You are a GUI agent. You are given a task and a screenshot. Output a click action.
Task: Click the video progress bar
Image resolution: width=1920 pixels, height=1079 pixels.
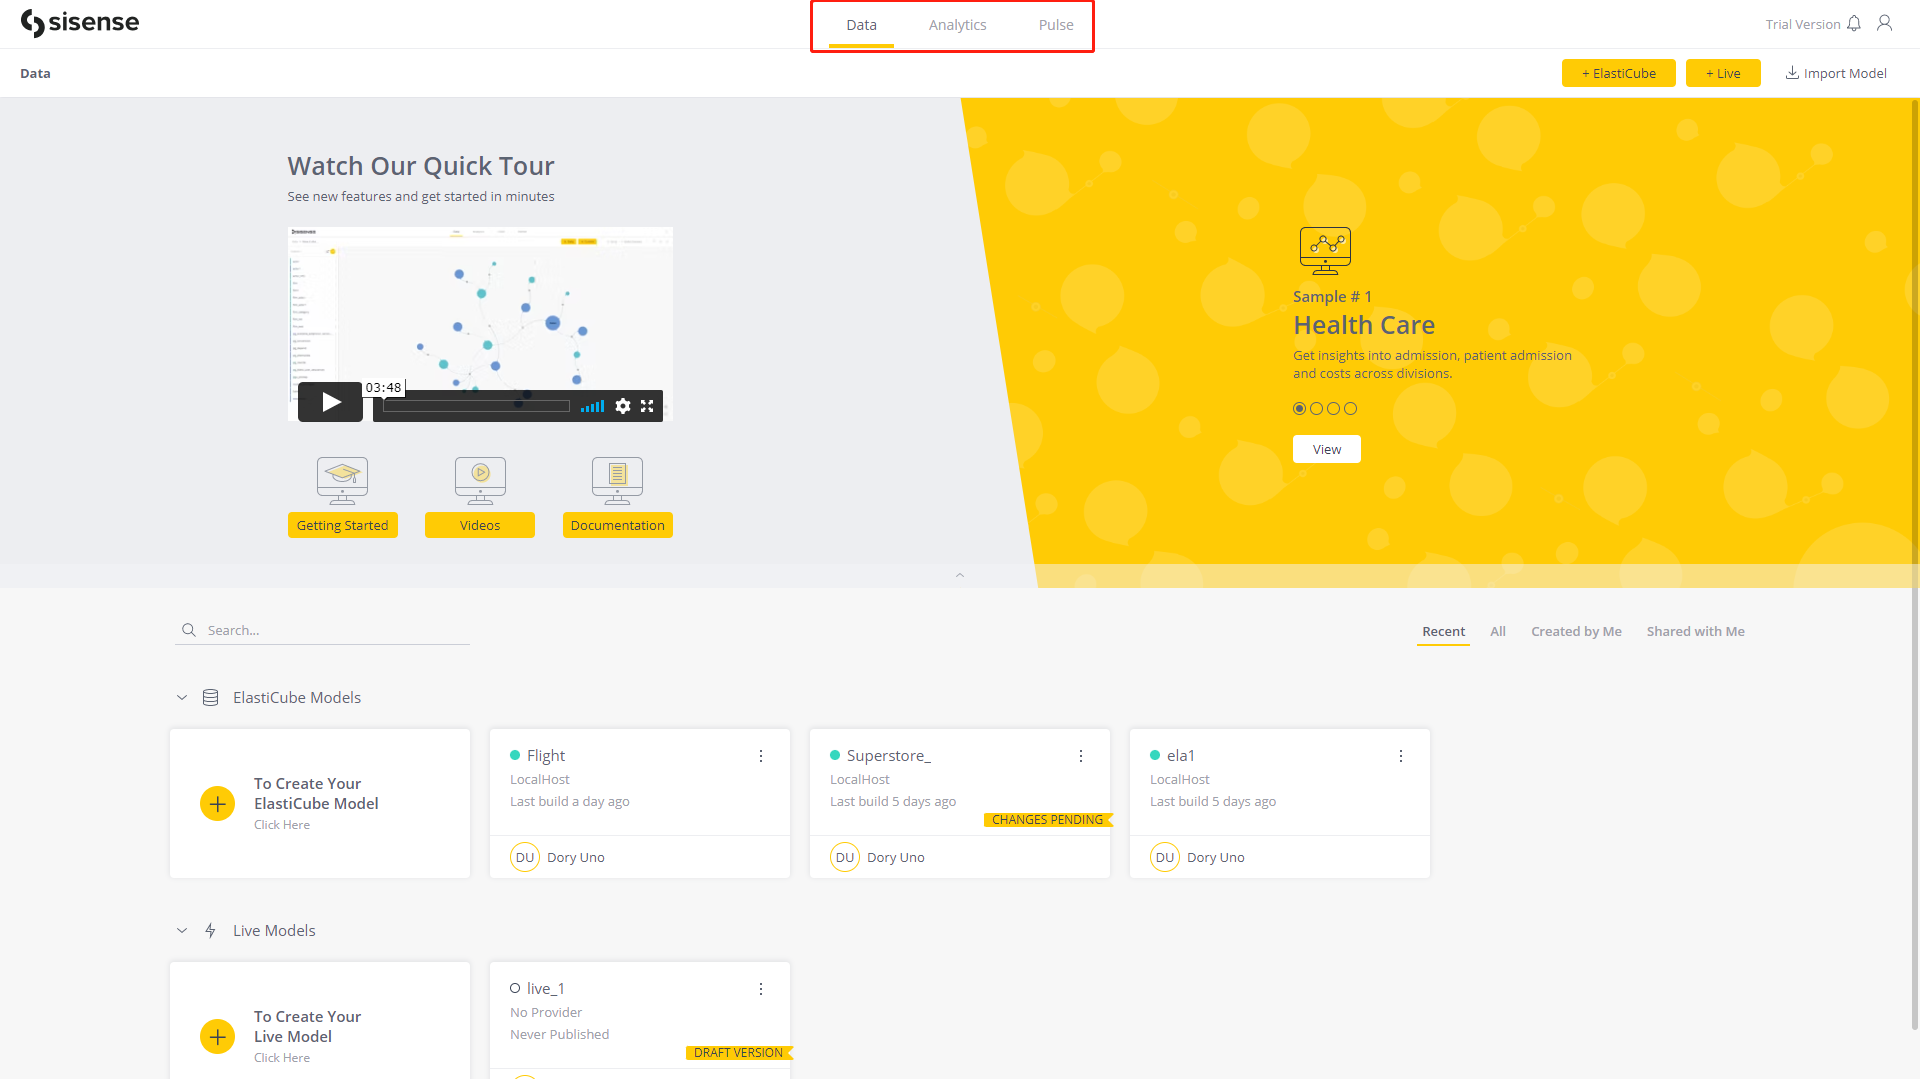476,406
